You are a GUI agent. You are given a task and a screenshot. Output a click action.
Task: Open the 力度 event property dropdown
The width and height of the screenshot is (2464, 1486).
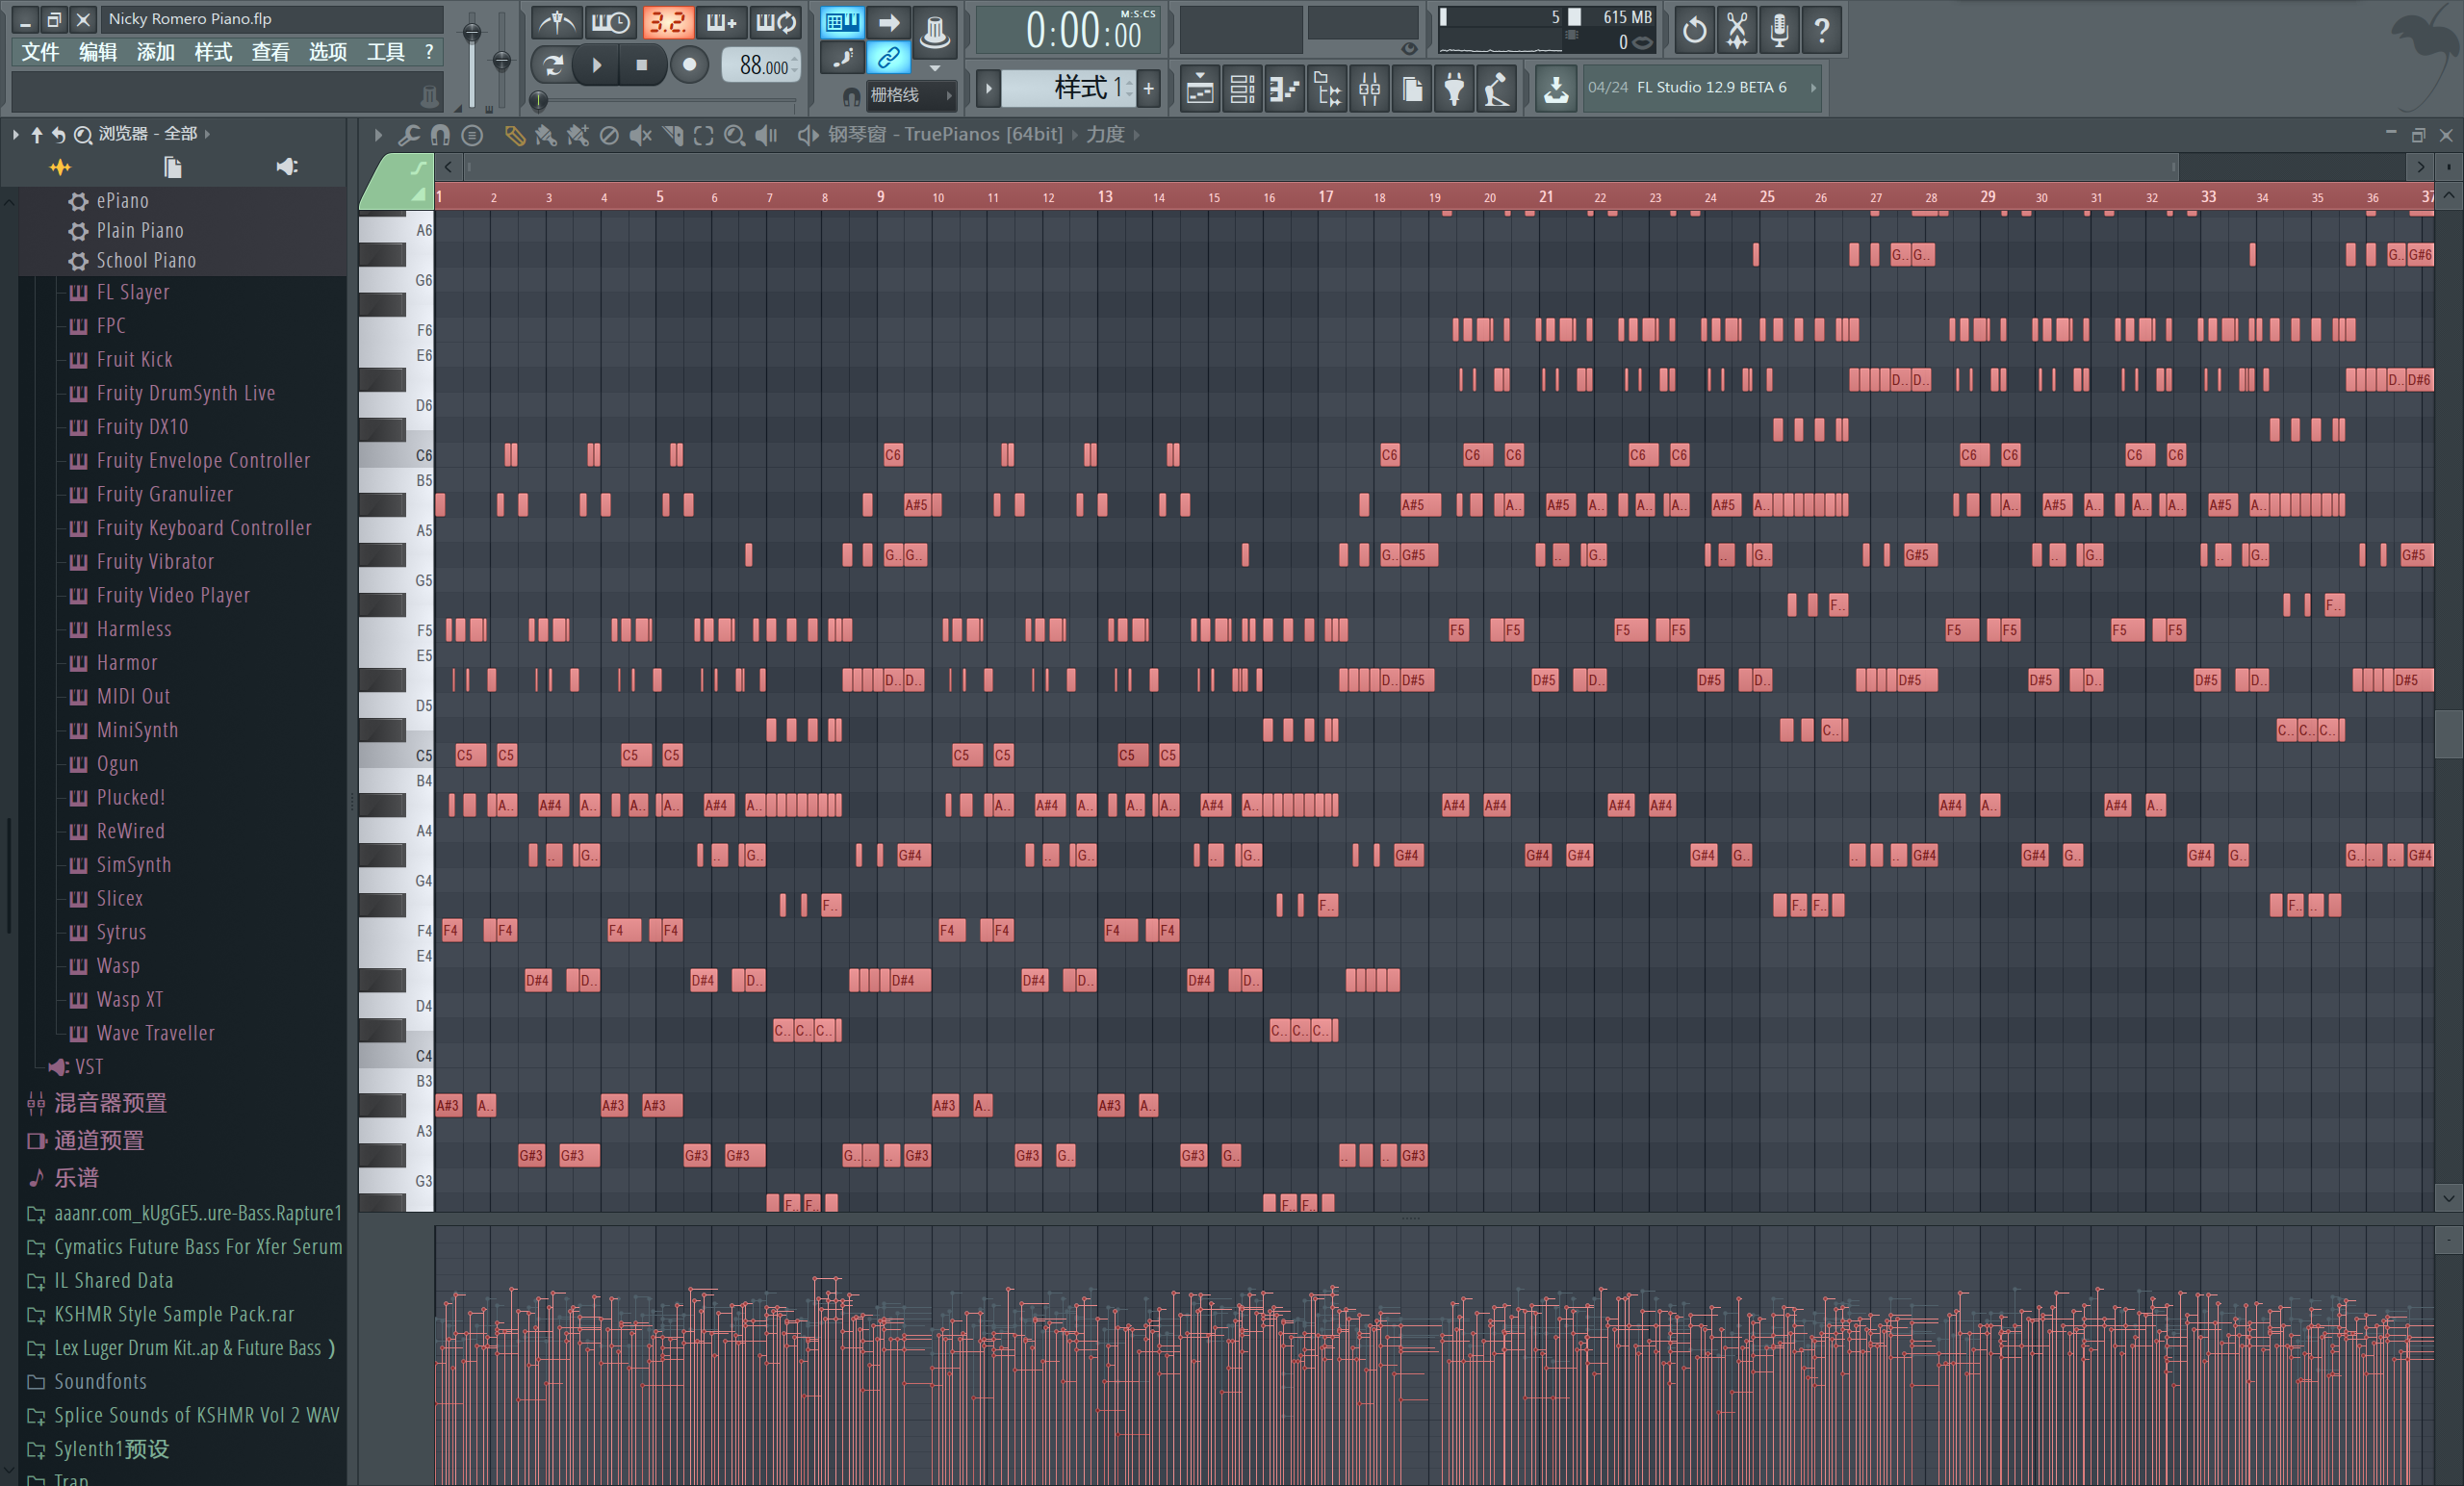pos(1106,134)
